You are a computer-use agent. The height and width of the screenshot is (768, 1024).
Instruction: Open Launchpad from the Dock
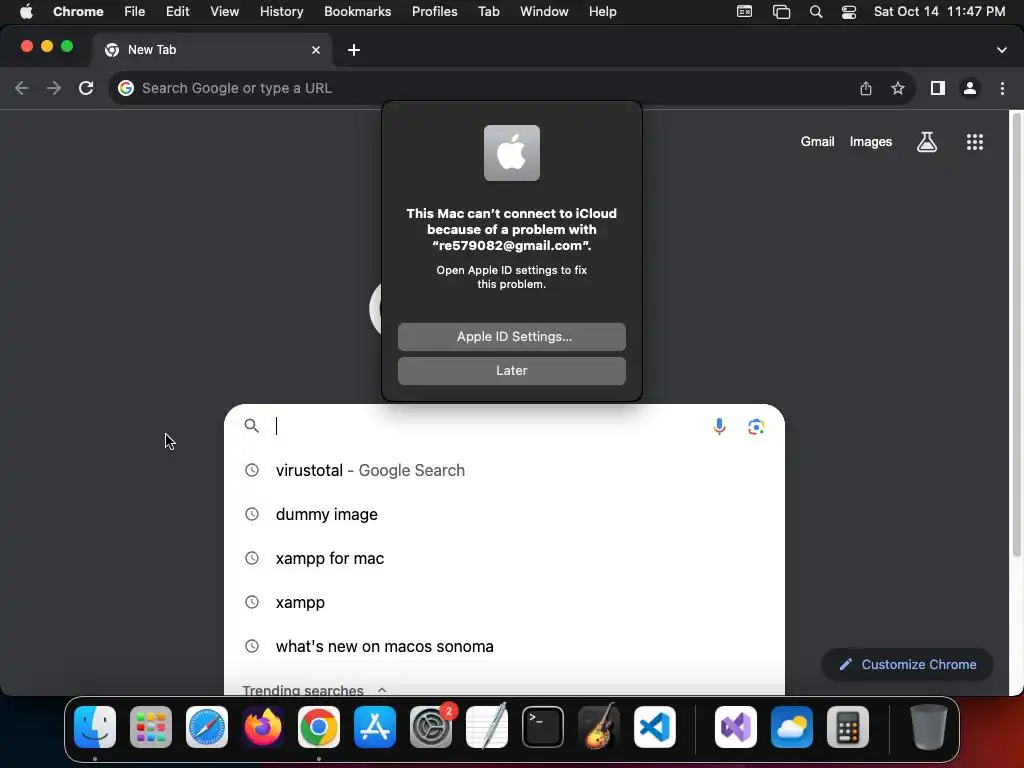coord(151,727)
